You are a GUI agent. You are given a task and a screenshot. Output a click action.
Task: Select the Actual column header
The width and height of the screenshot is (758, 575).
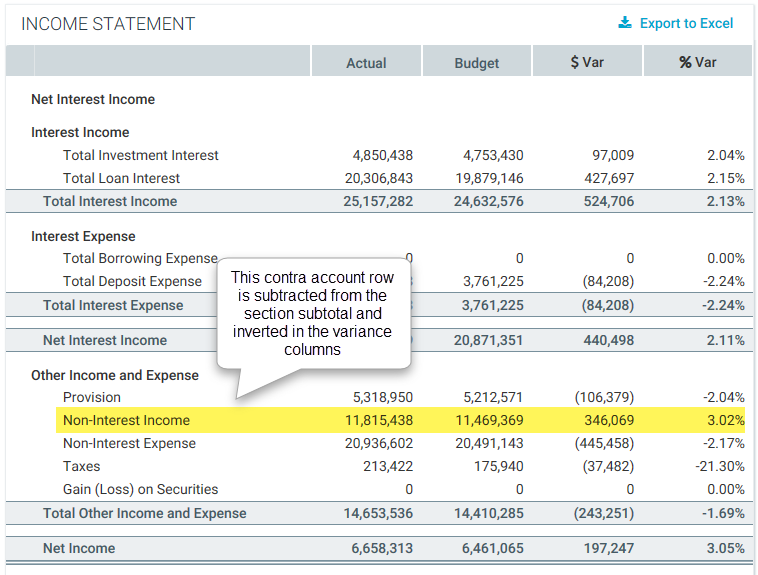click(x=366, y=62)
